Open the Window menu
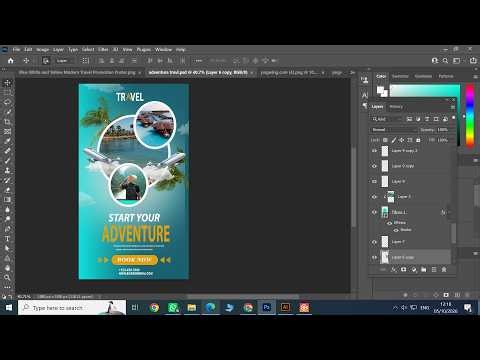 point(163,49)
